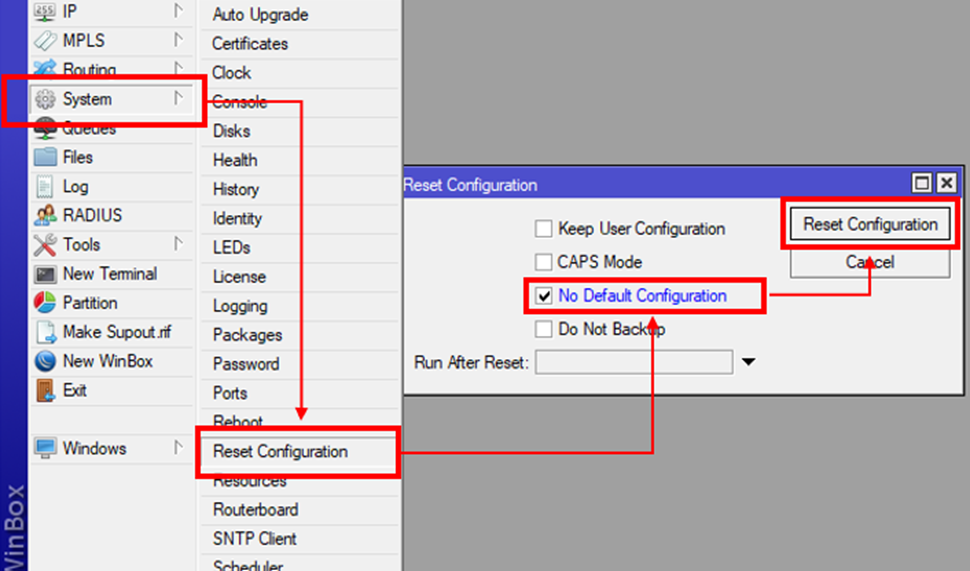The width and height of the screenshot is (970, 571).
Task: Click the Reset Configuration dialog title text
Action: (x=470, y=185)
